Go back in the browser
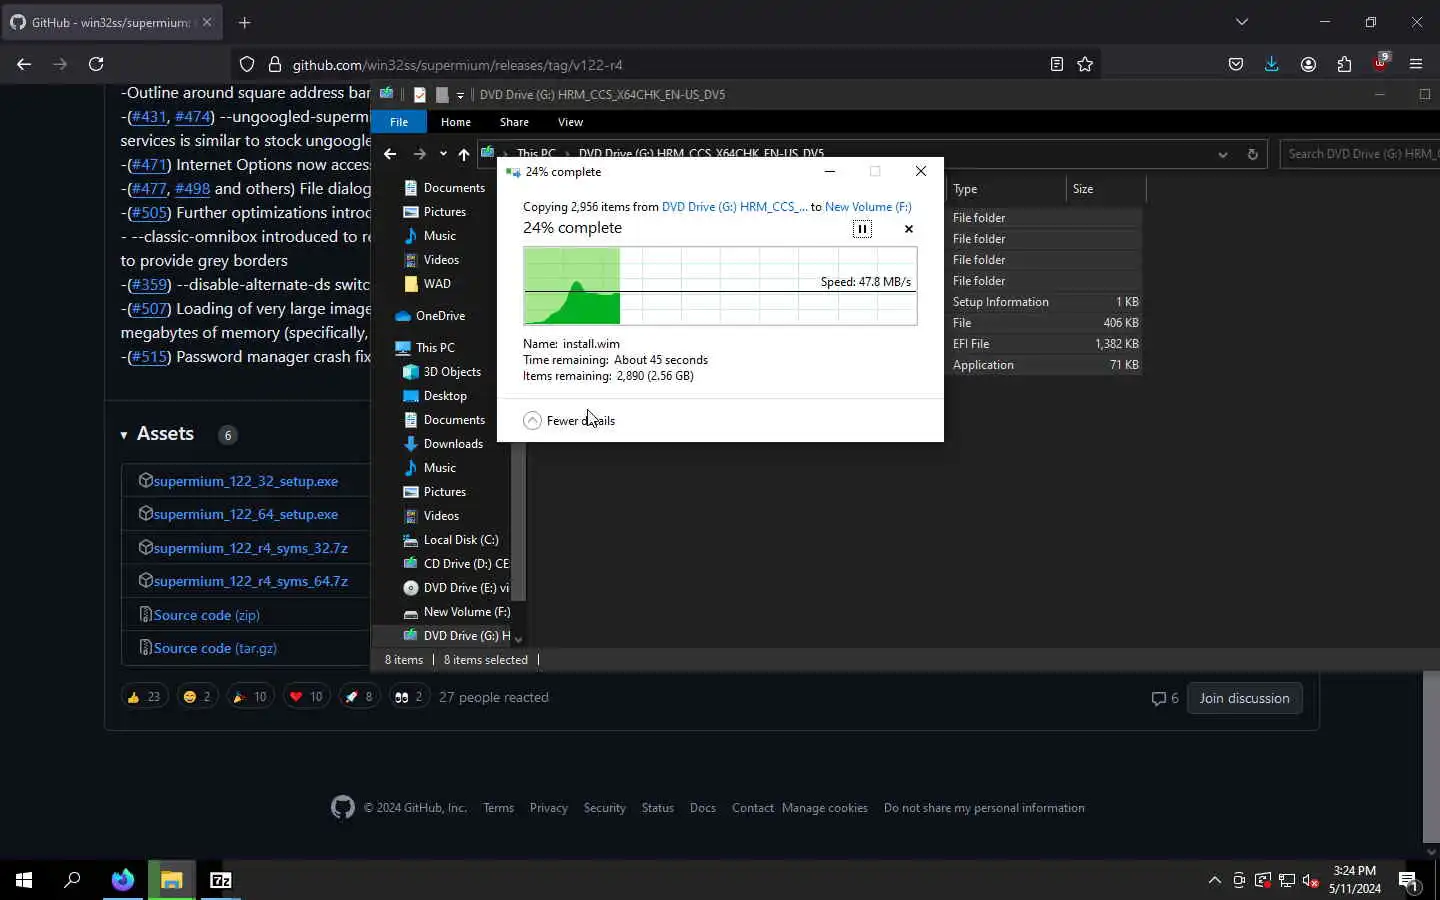The height and width of the screenshot is (900, 1440). click(x=24, y=64)
